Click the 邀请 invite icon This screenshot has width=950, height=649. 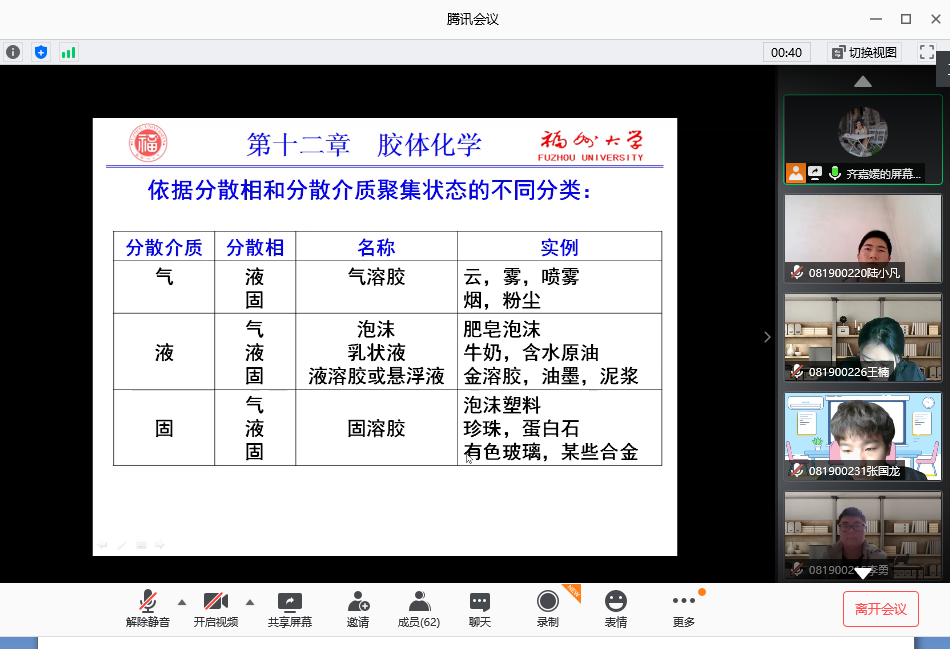coord(358,609)
